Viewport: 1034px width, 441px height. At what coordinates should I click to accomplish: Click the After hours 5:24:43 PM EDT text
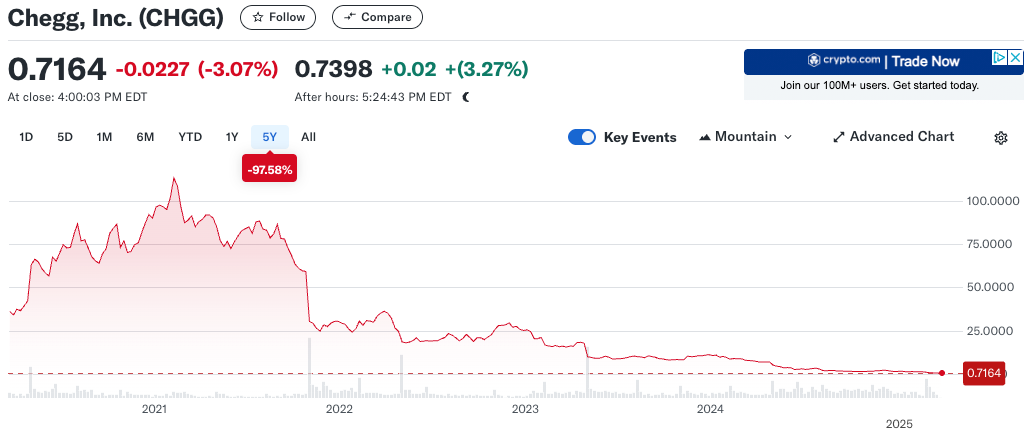point(373,97)
